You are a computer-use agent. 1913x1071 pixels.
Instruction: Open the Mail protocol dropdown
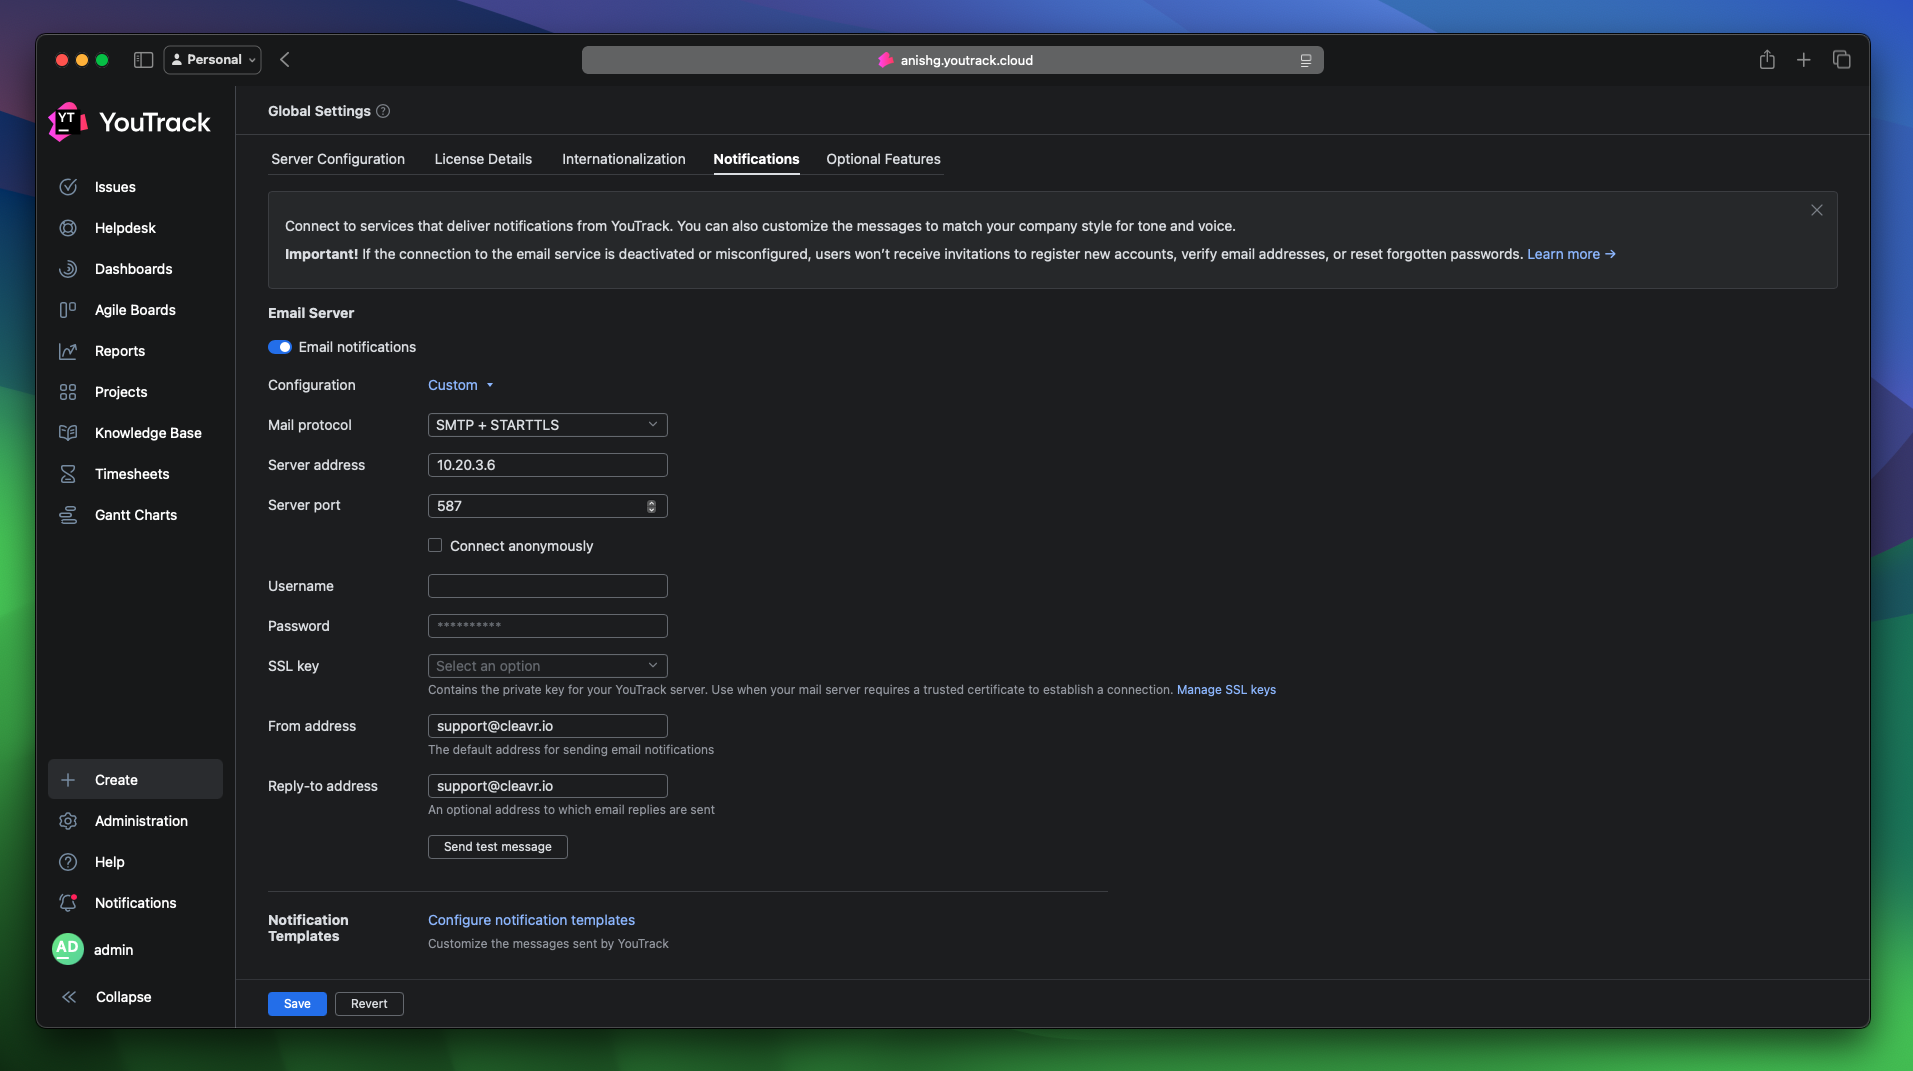pos(546,424)
